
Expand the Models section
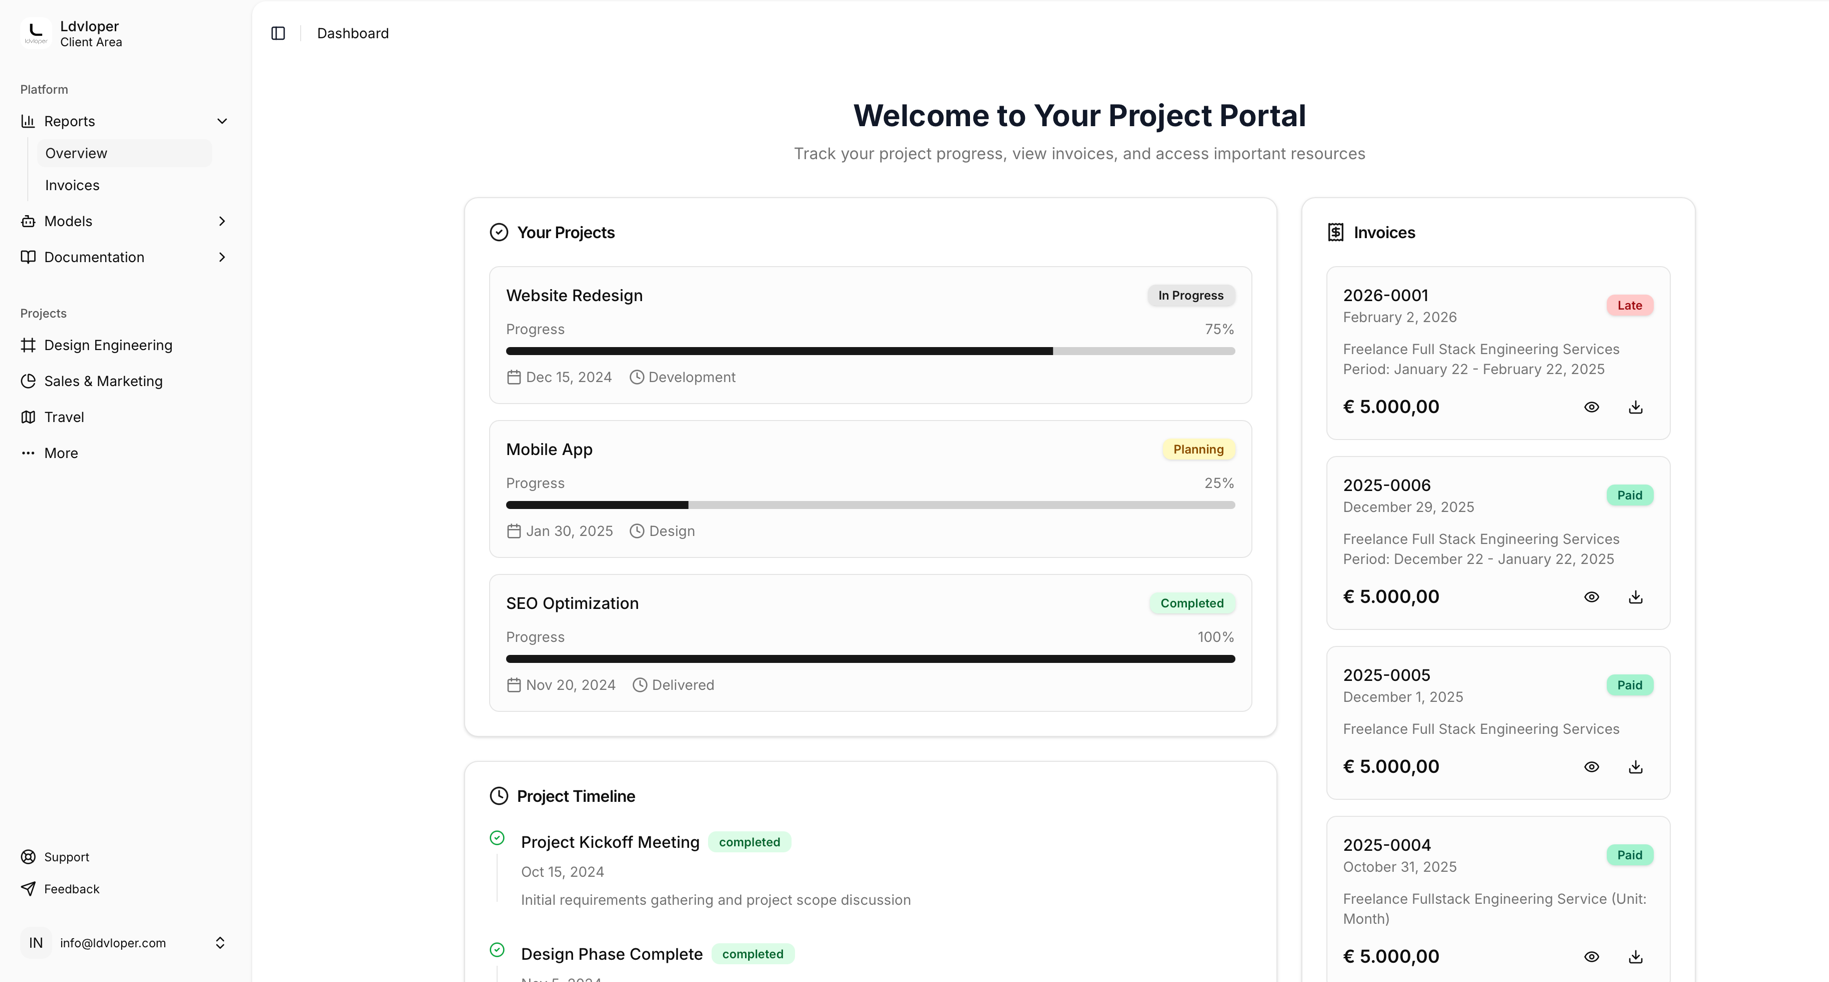tap(222, 221)
